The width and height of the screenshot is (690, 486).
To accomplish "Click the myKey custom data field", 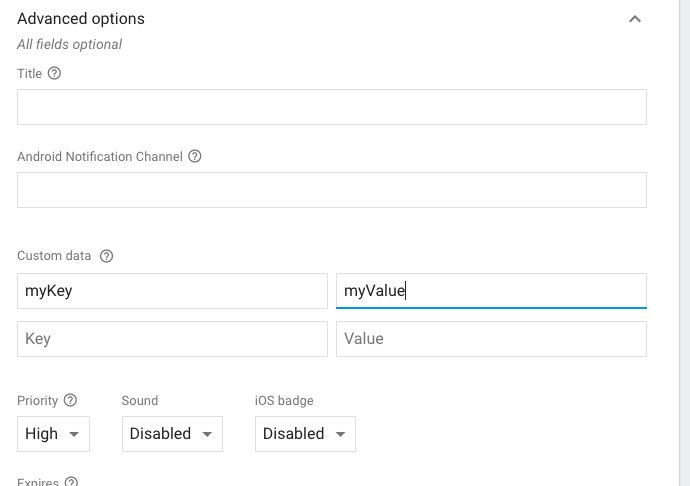I will tap(172, 291).
